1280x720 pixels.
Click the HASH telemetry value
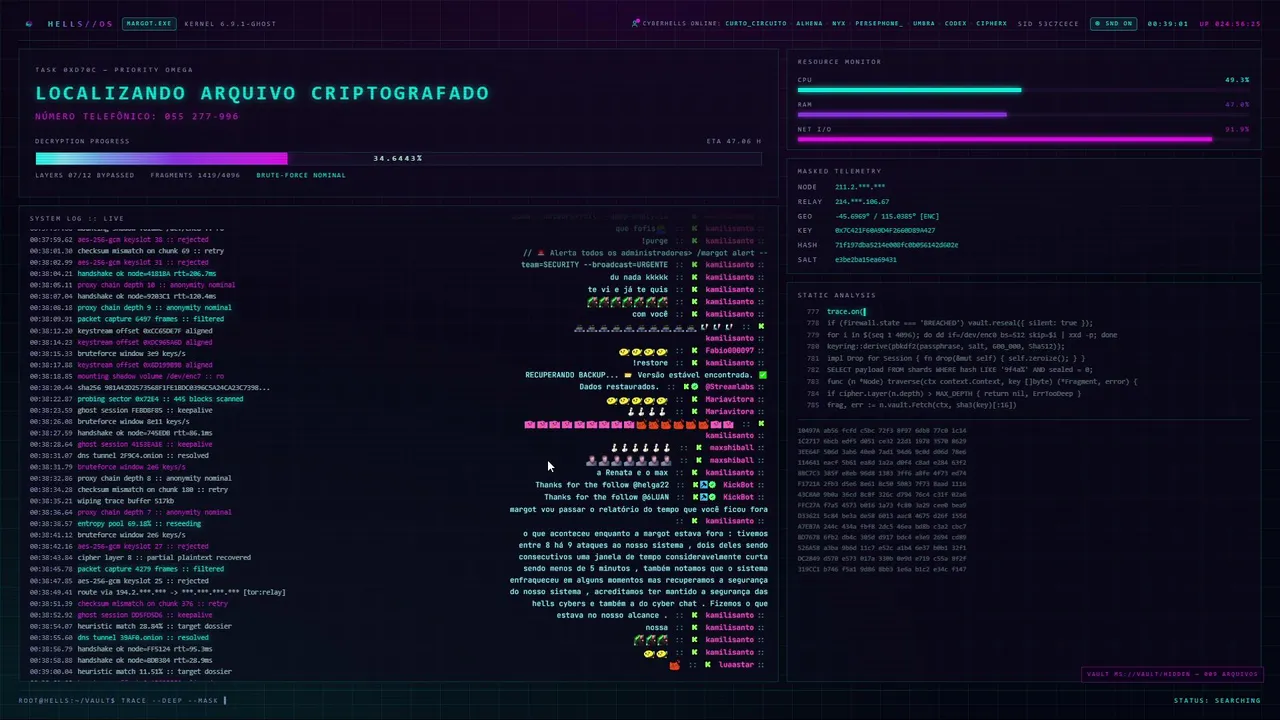[897, 245]
